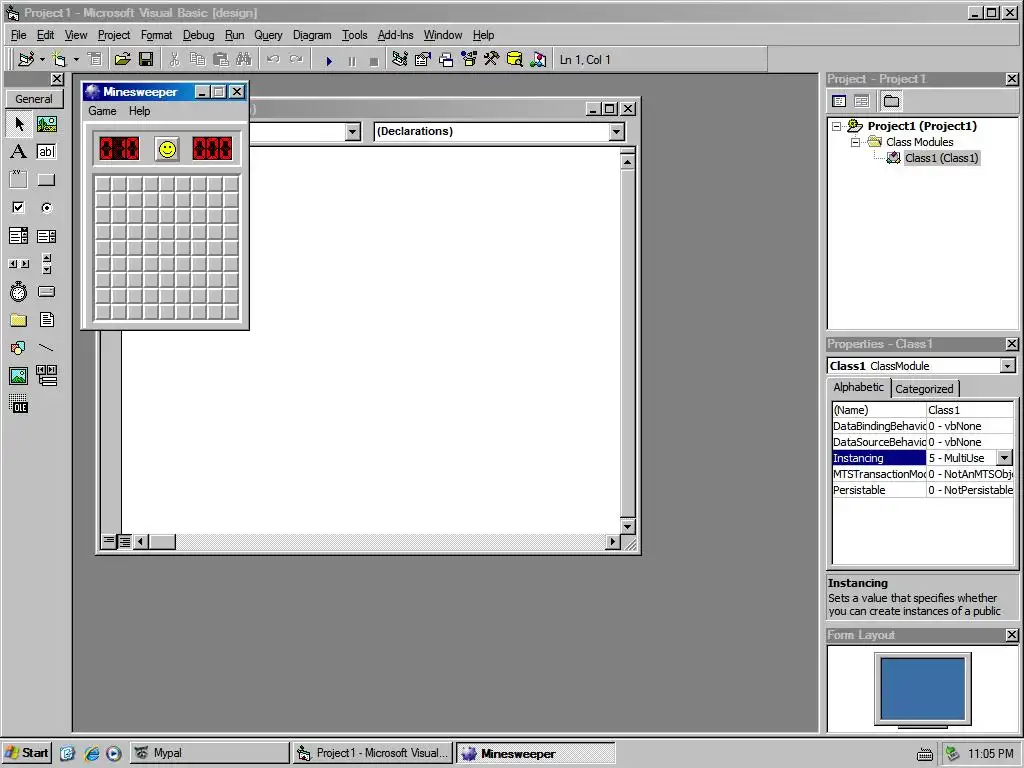The image size is (1024, 768).
Task: Switch to Mypal in the taskbar
Action: pos(209,753)
